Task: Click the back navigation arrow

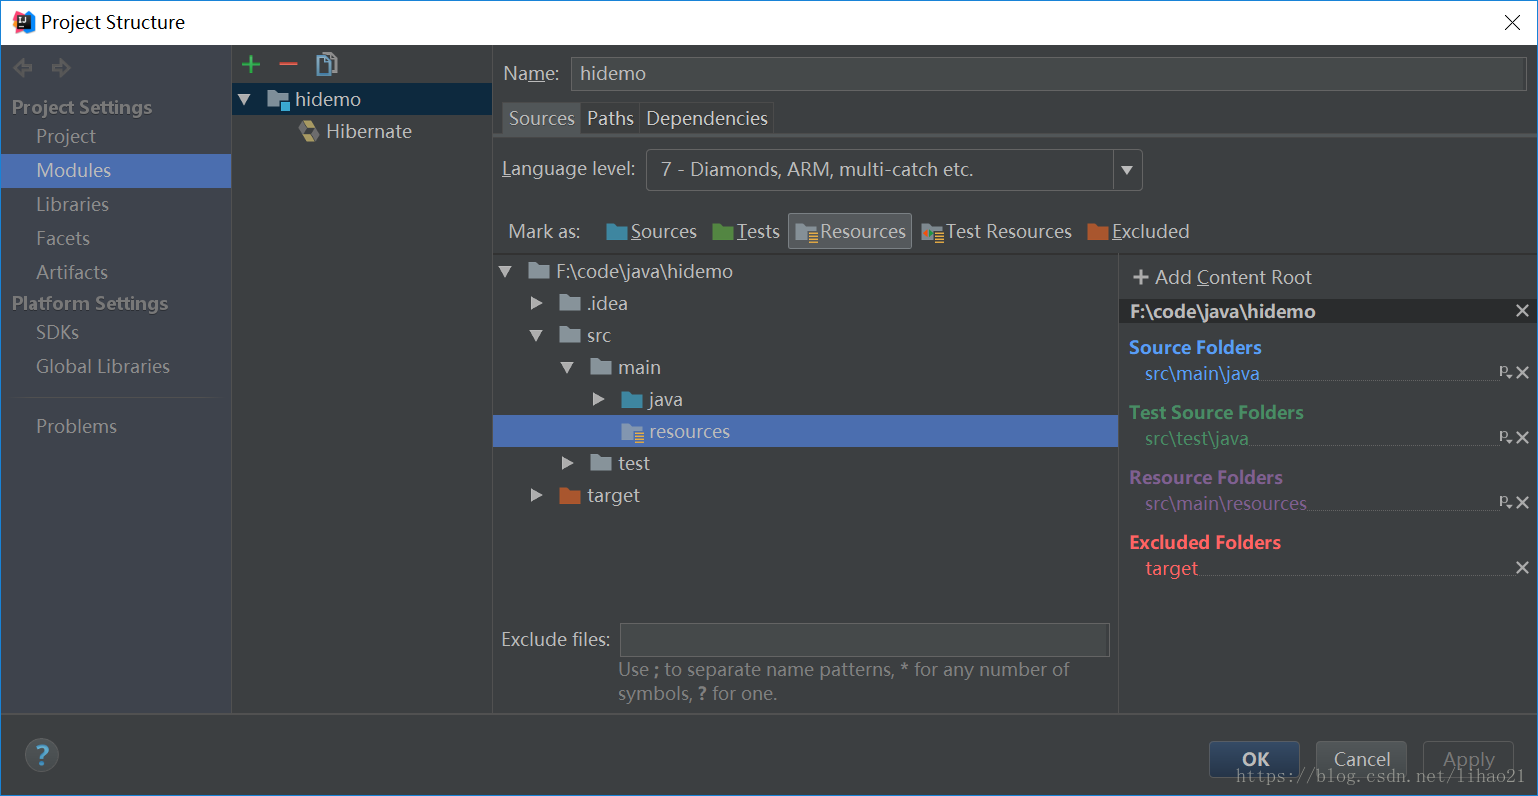Action: [x=23, y=68]
